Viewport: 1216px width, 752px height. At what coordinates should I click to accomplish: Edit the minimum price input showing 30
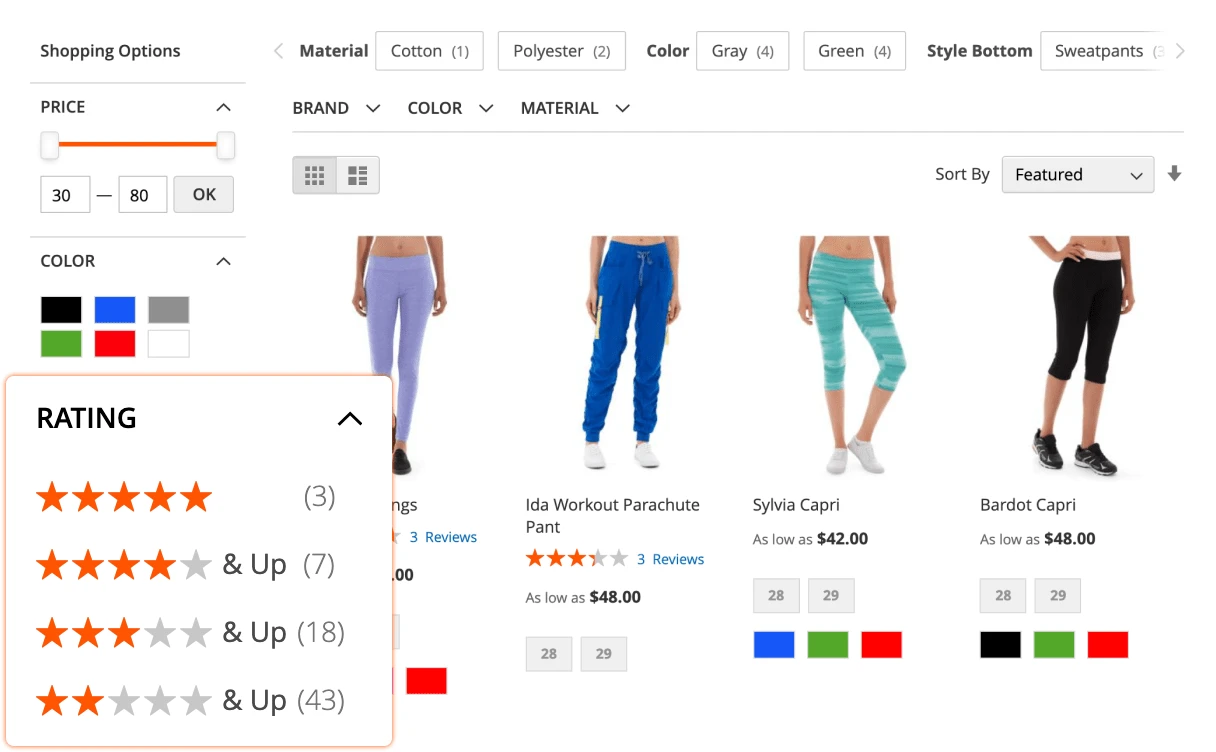65,194
